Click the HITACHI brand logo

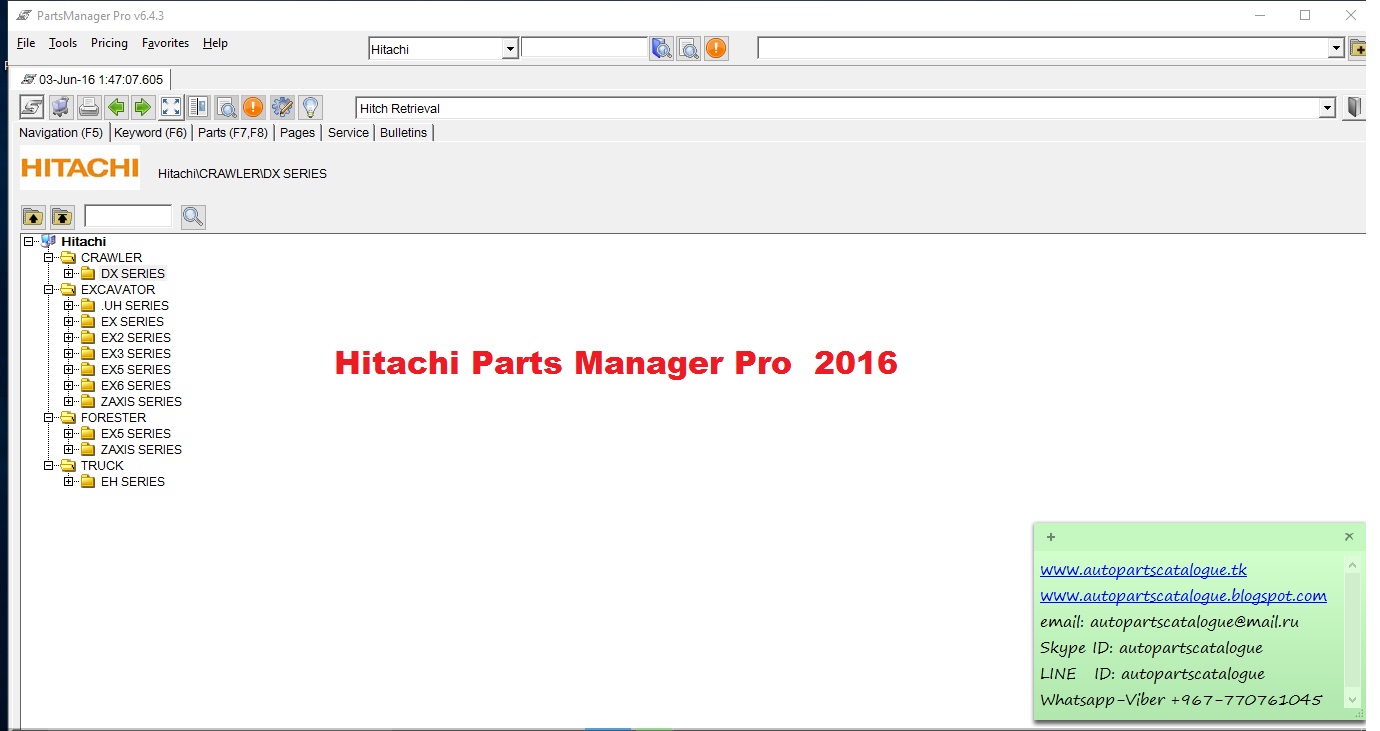tap(80, 168)
